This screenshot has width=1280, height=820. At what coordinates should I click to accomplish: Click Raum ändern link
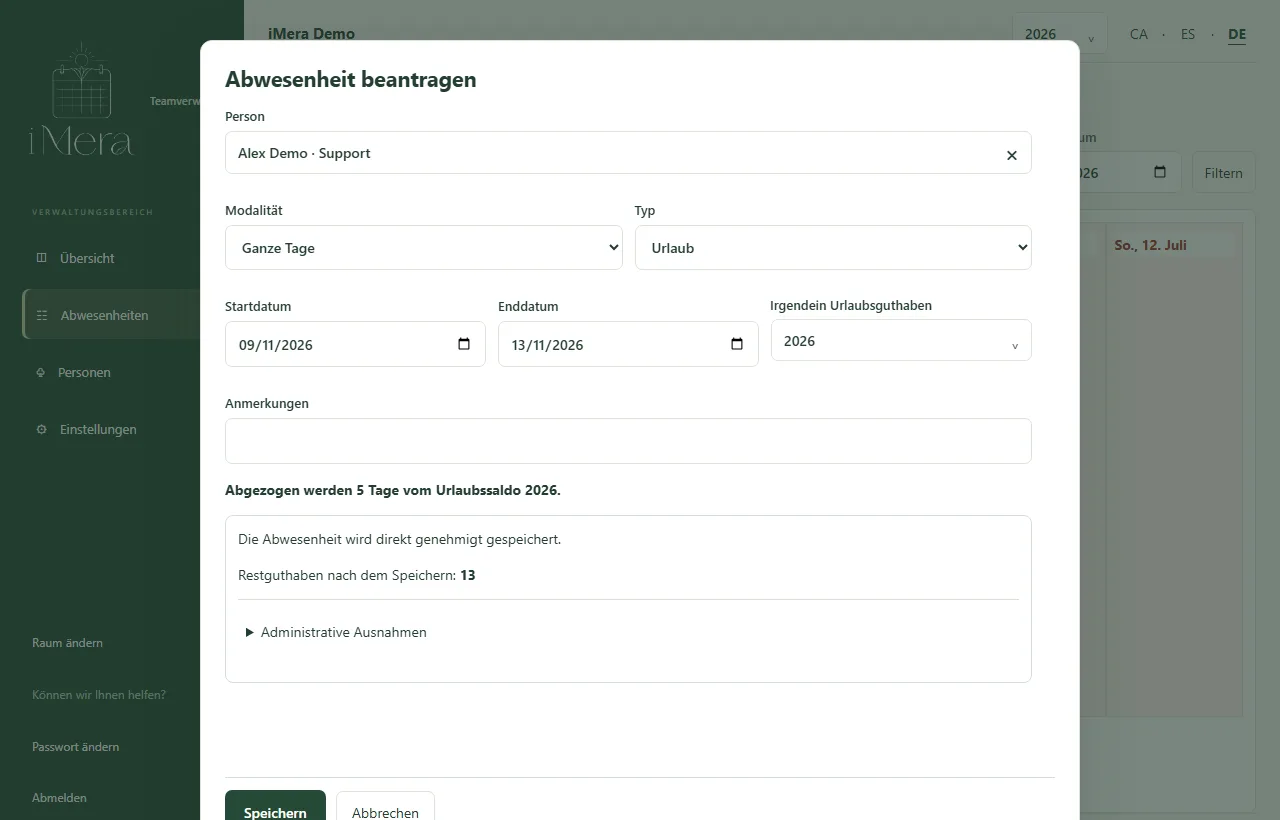click(x=67, y=643)
